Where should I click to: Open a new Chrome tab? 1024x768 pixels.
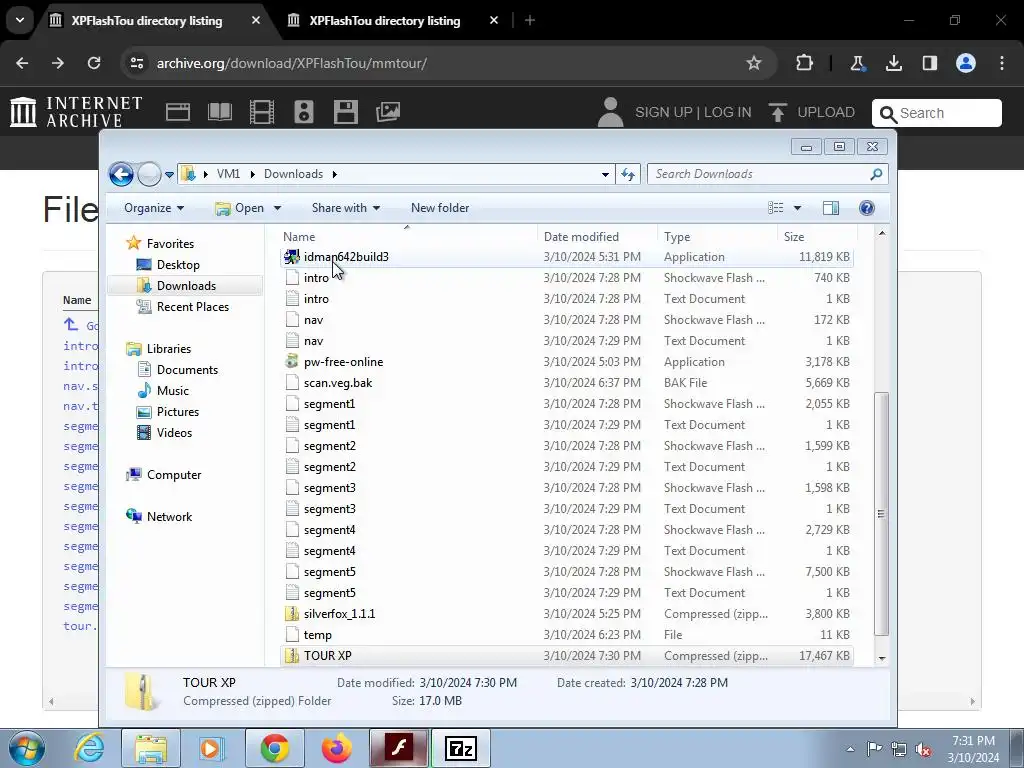point(530,21)
